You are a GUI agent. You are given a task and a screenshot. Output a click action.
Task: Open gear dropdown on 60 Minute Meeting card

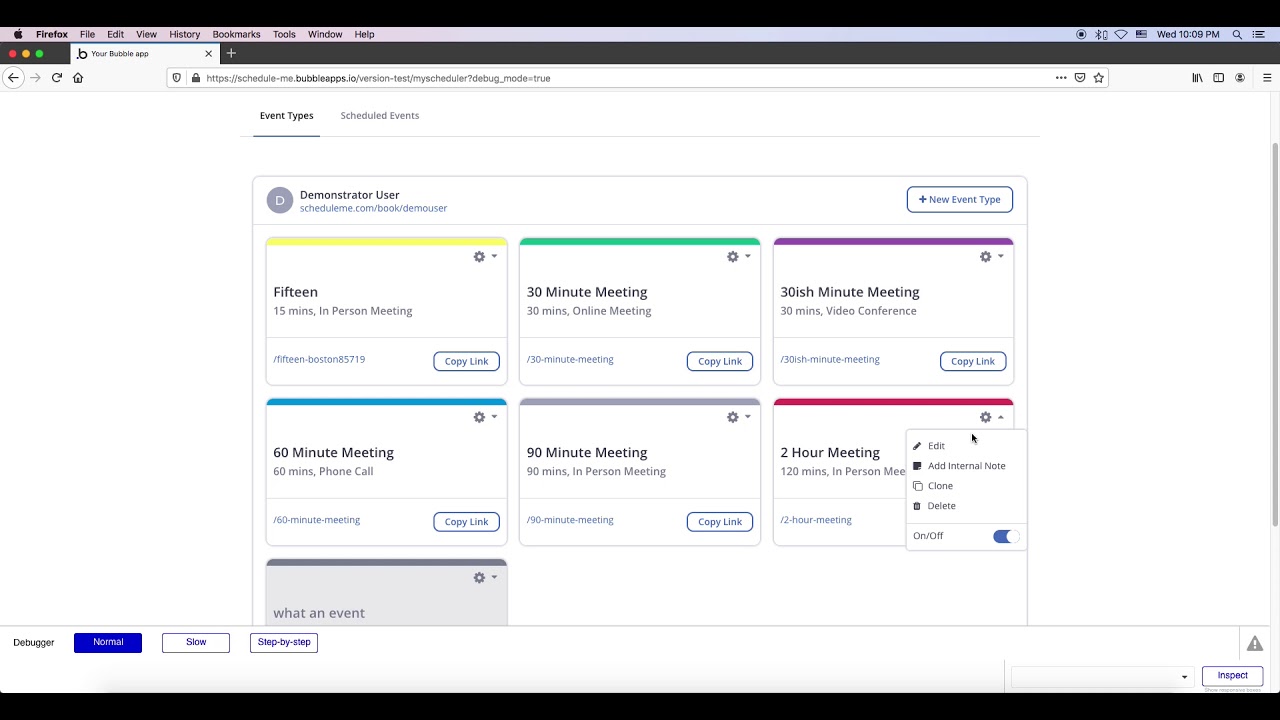coord(485,417)
